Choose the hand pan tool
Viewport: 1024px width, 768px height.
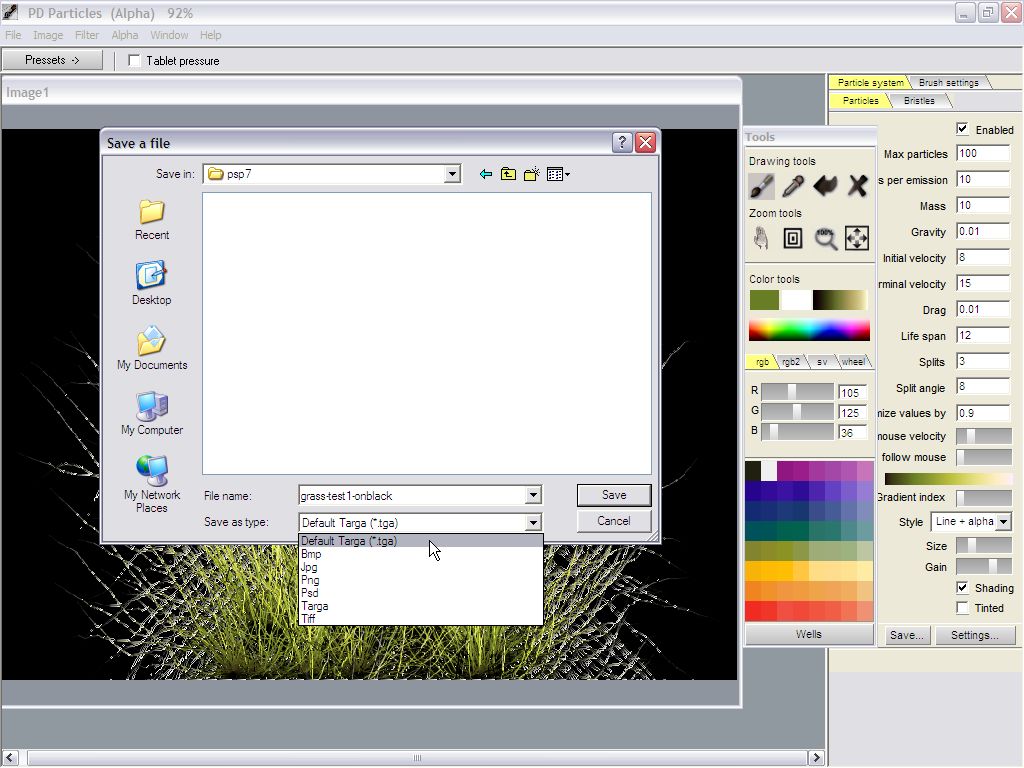761,238
